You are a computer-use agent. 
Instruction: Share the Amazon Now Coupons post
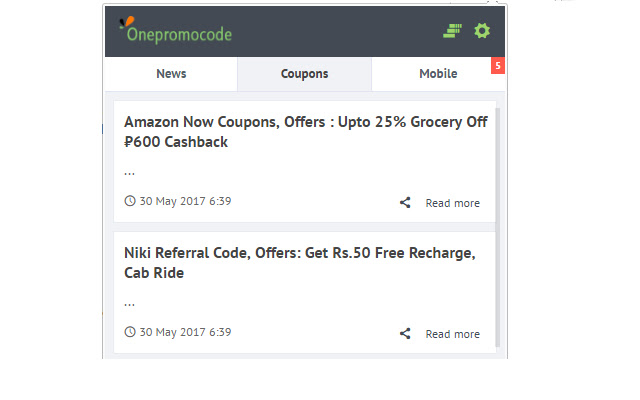tap(405, 202)
